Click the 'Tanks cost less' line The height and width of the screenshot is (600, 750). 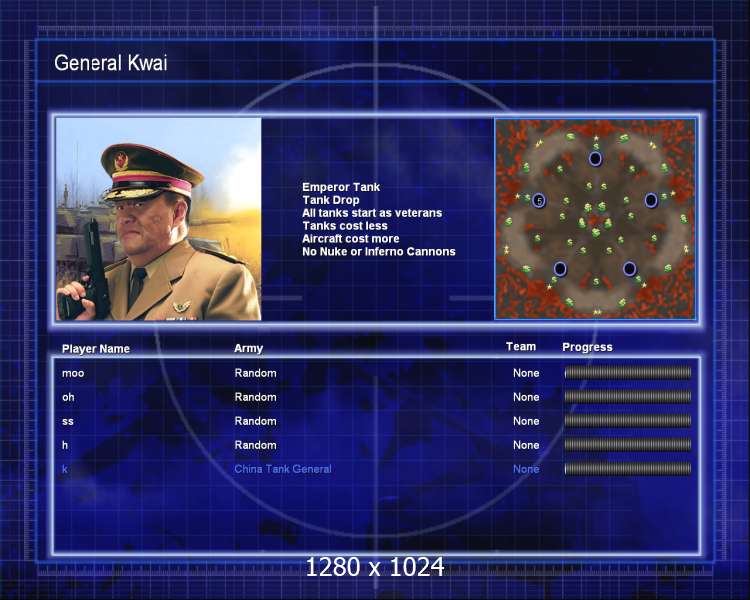click(x=345, y=226)
